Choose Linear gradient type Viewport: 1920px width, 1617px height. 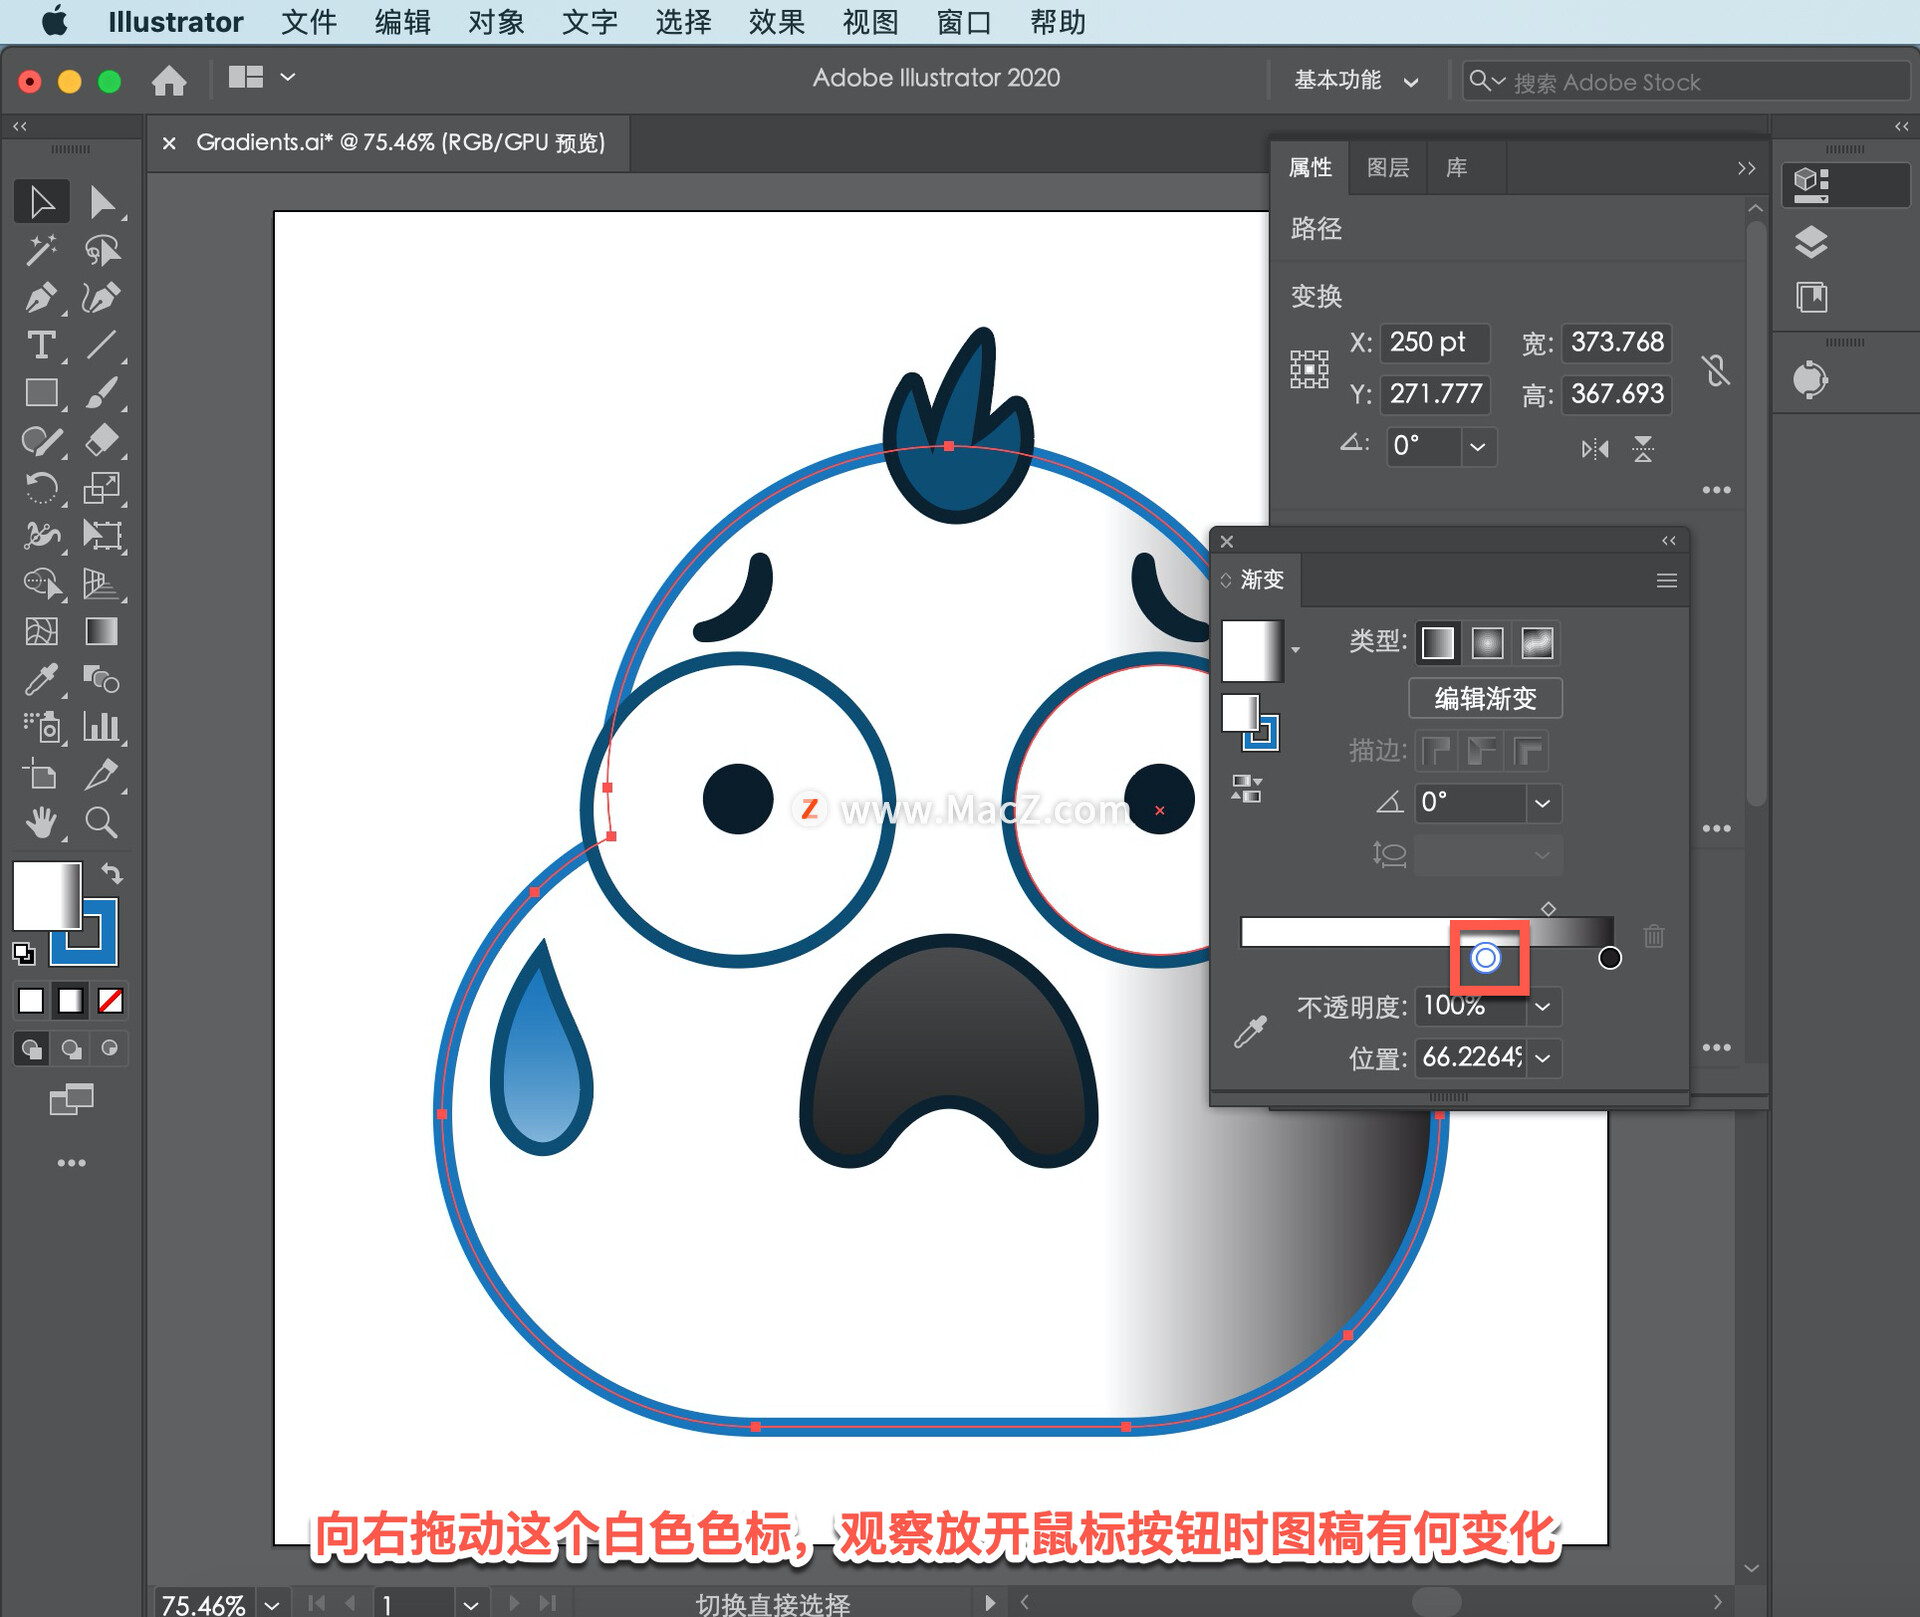1438,643
